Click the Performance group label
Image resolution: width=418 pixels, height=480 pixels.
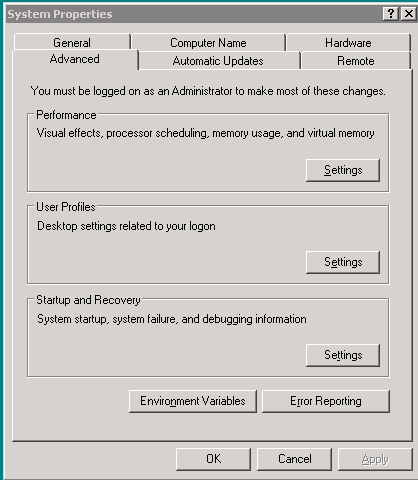[x=66, y=115]
